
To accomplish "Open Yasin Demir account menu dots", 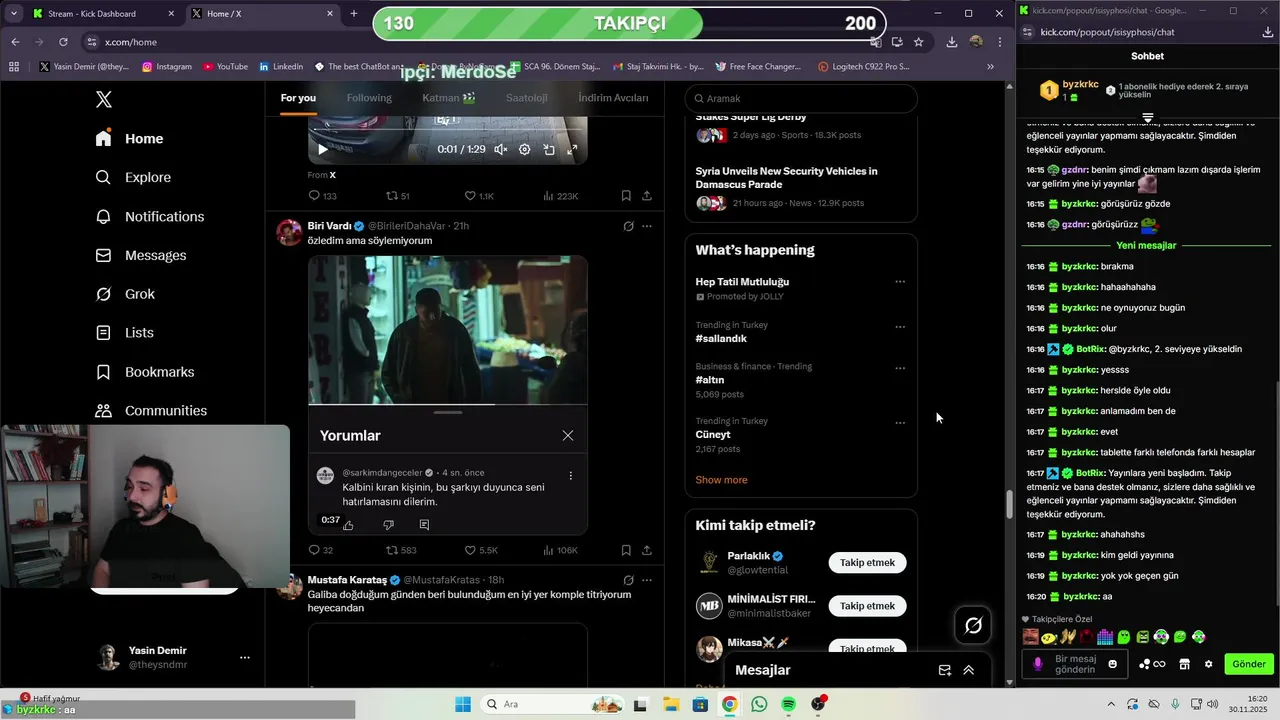I will (244, 657).
